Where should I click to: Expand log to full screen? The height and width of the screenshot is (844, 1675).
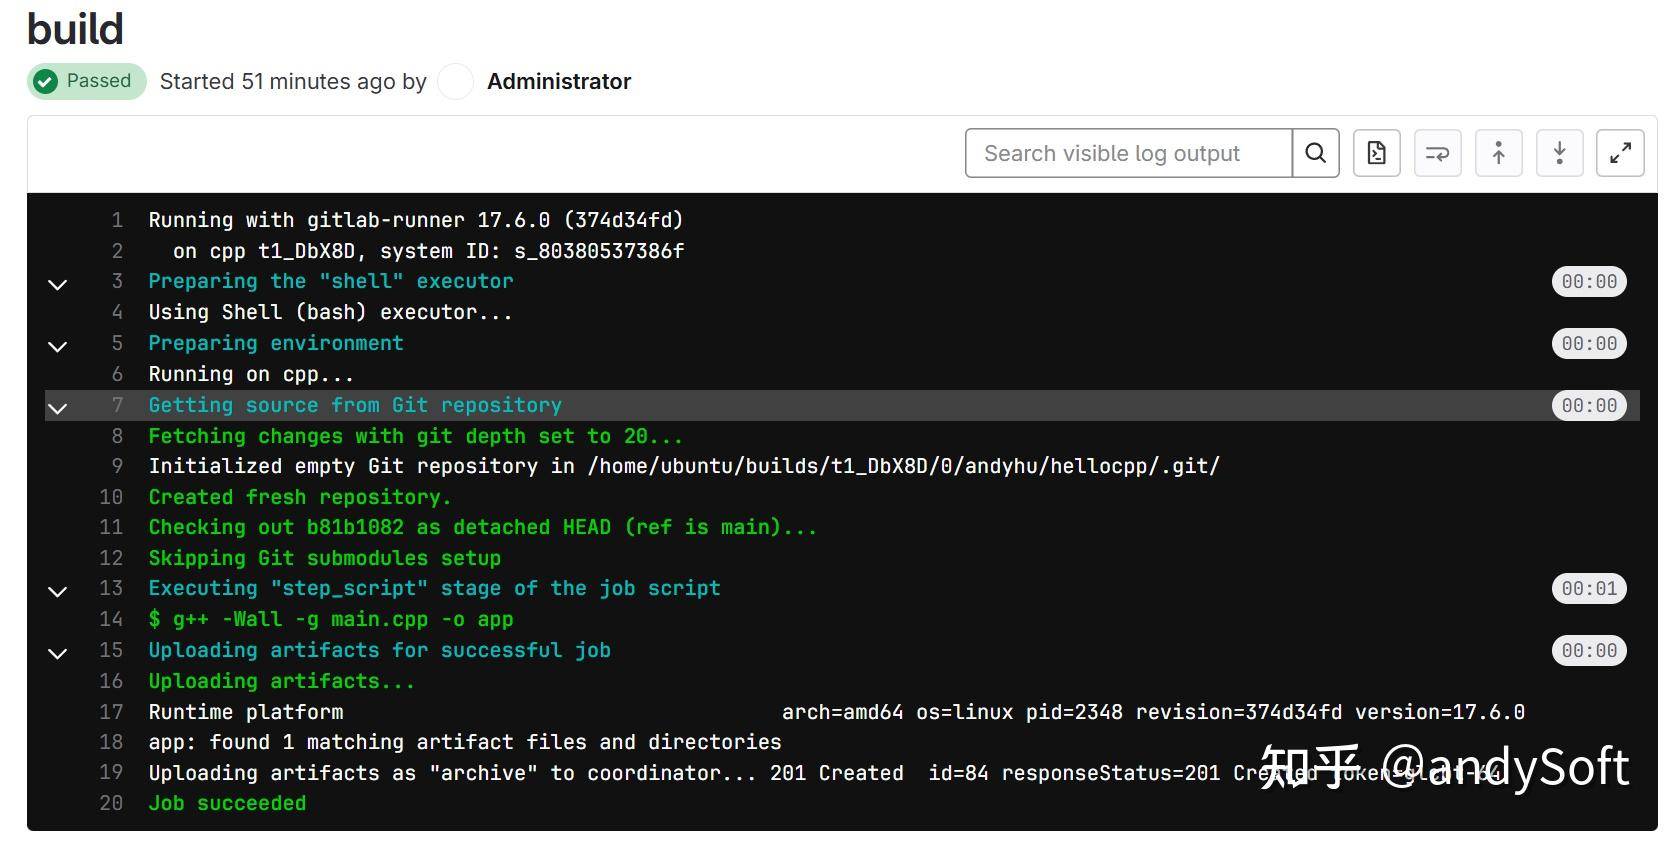[x=1621, y=153]
